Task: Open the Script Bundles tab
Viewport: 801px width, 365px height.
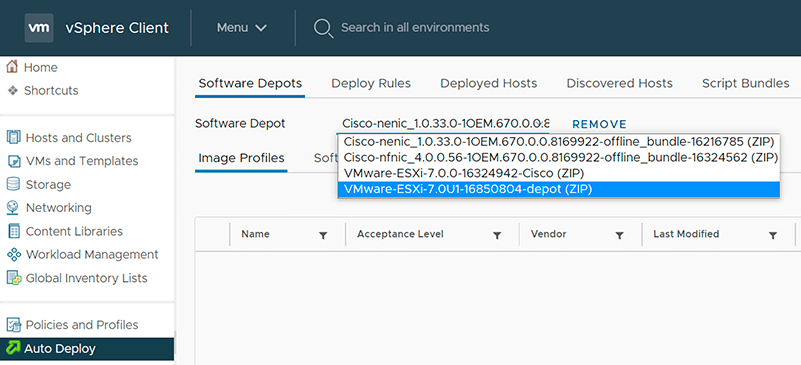Action: tap(745, 83)
